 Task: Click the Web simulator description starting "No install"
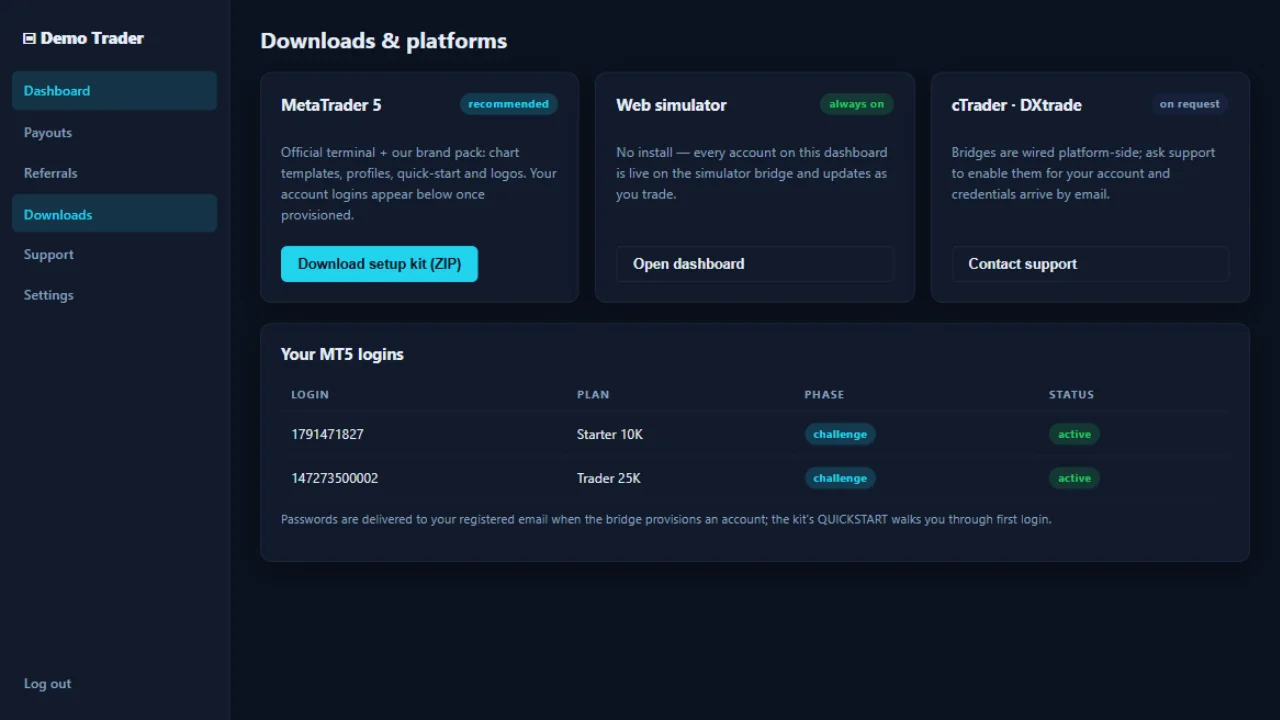coord(752,173)
